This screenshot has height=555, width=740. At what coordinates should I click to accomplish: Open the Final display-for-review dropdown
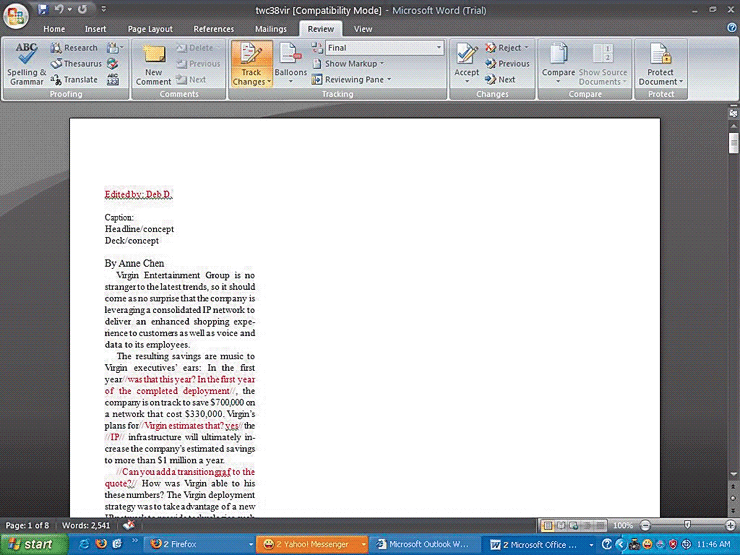coord(384,48)
